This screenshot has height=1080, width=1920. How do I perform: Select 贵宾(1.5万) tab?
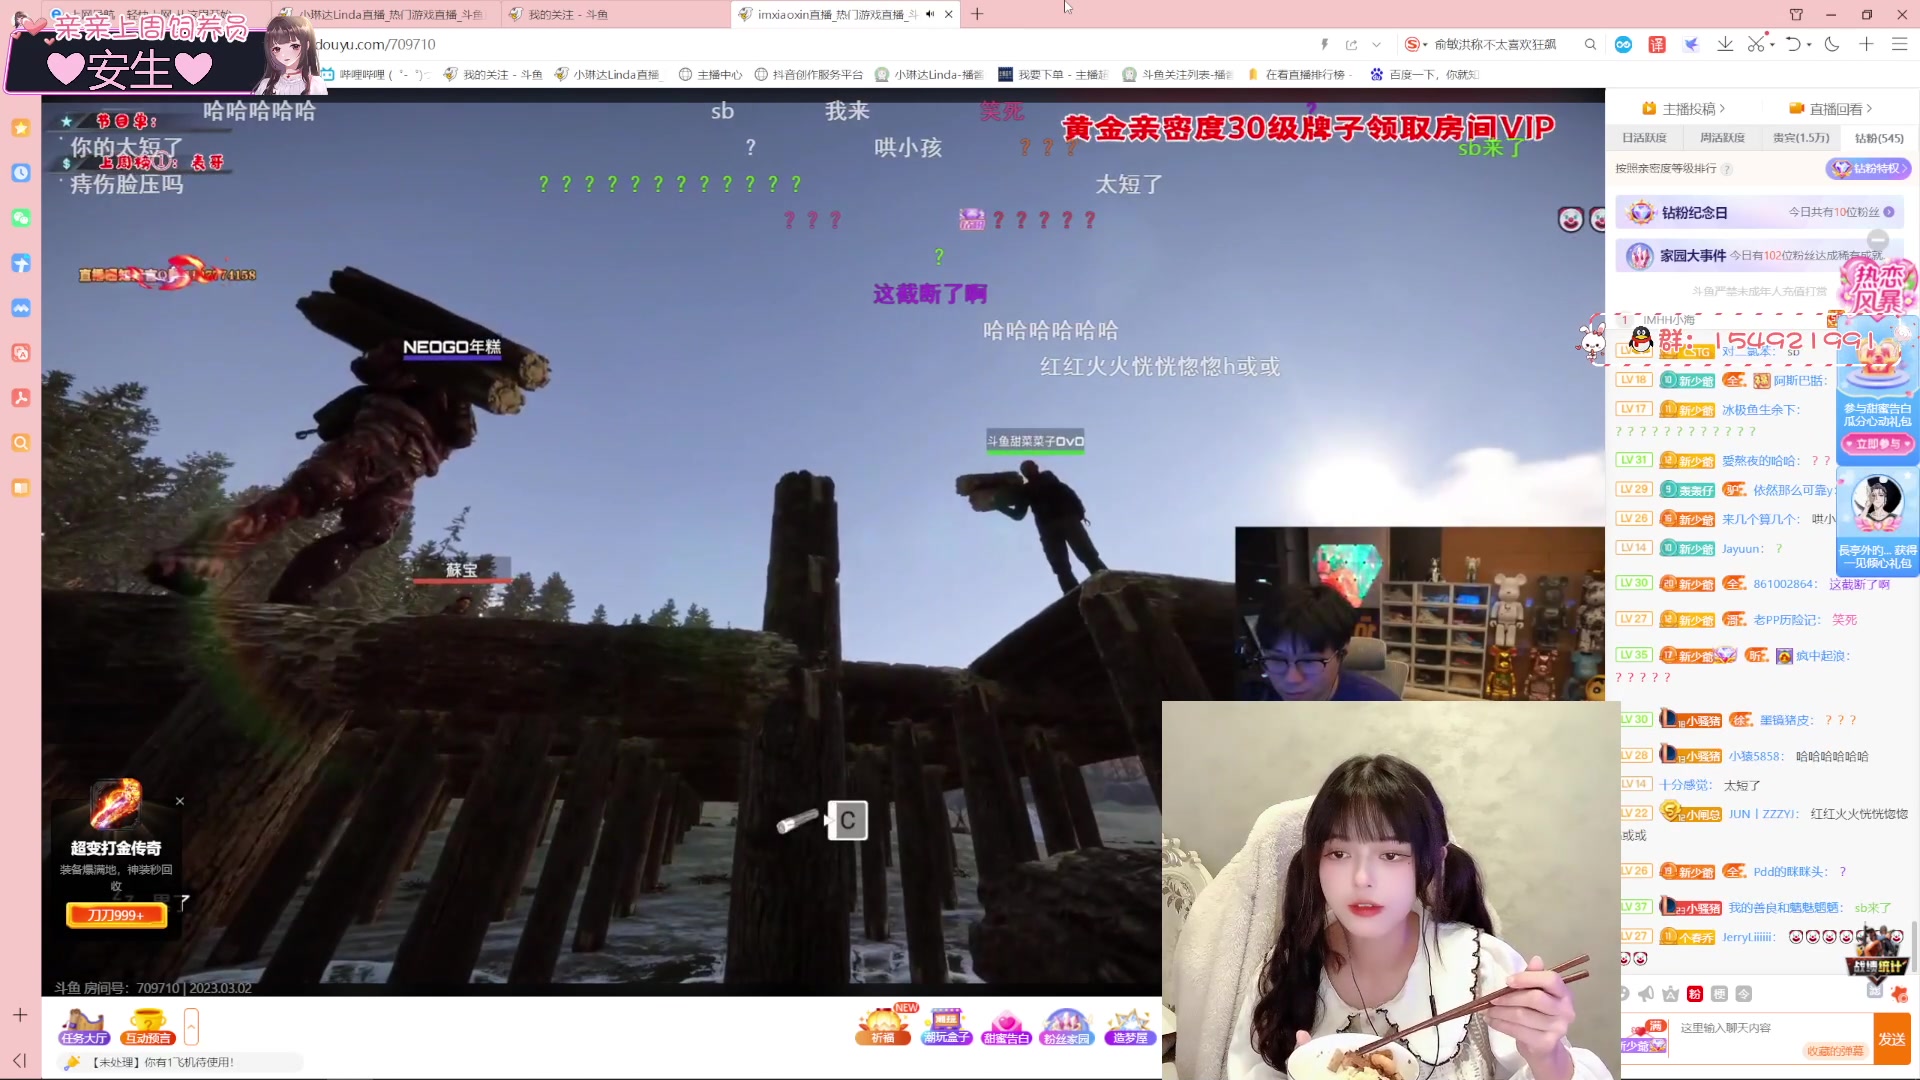tap(1801, 138)
